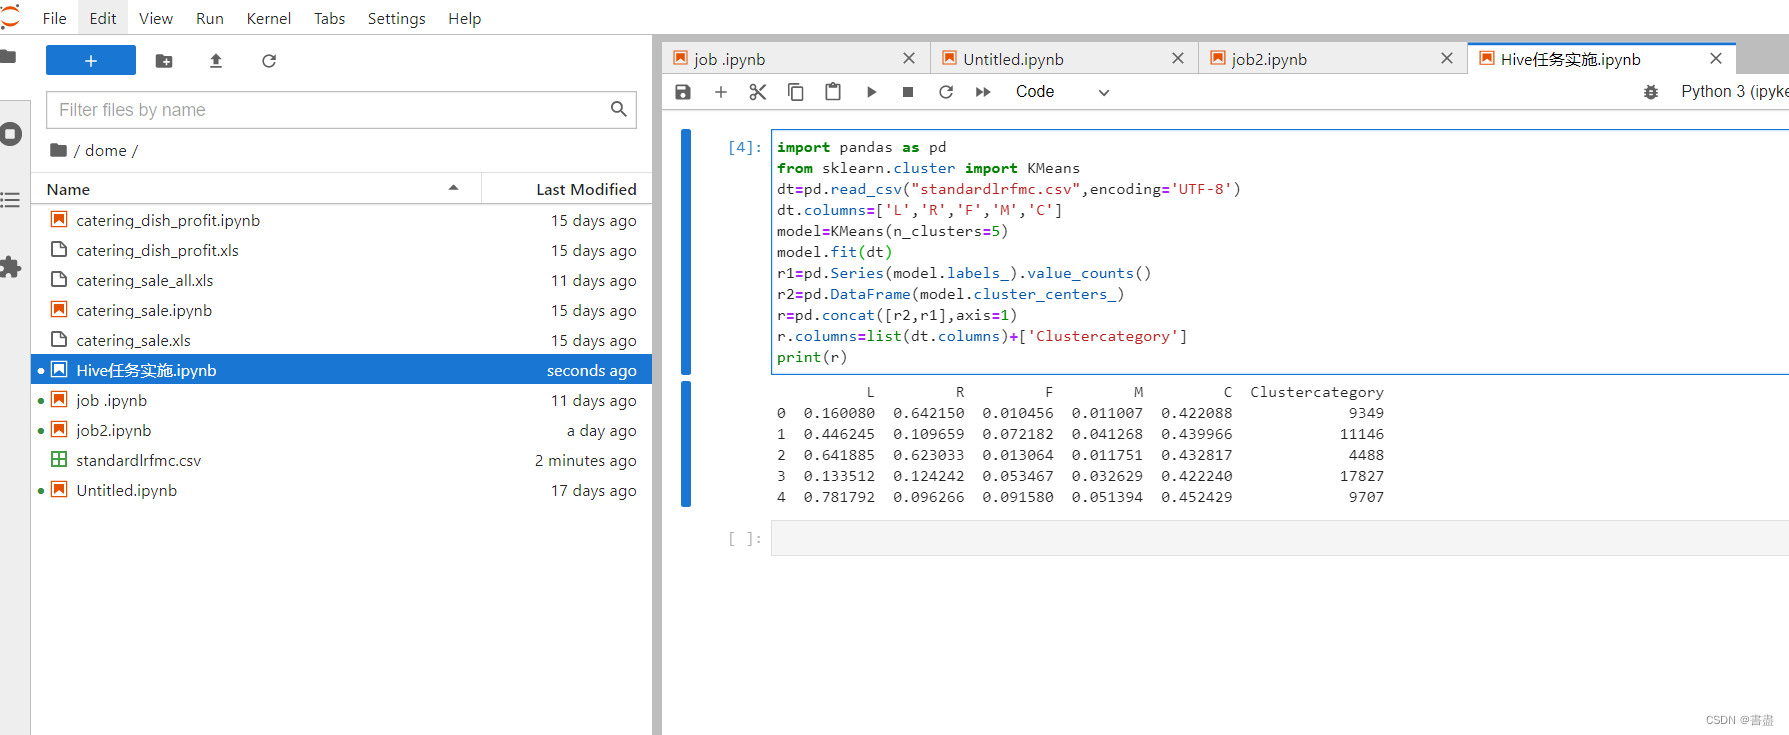The image size is (1789, 735).
Task: Click the Jupyter logo icon
Action: pos(10,16)
